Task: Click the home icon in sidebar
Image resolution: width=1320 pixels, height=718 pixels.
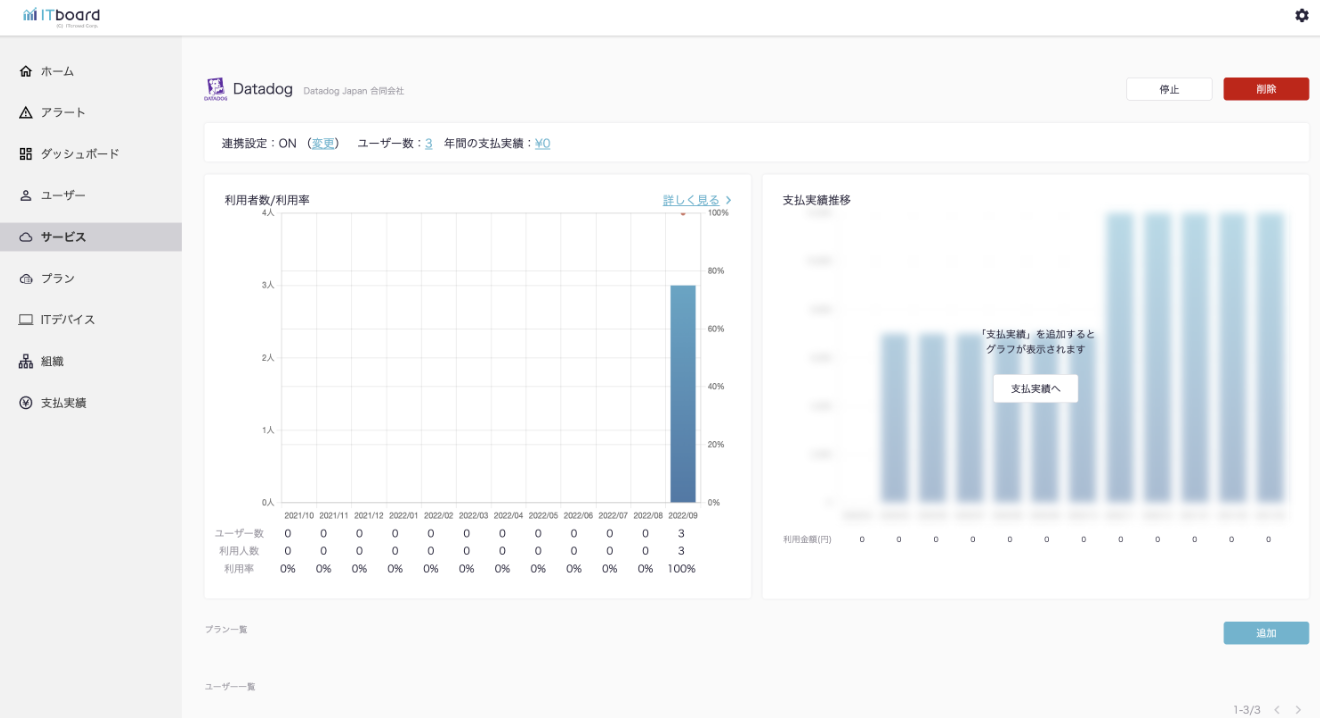Action: coord(26,72)
